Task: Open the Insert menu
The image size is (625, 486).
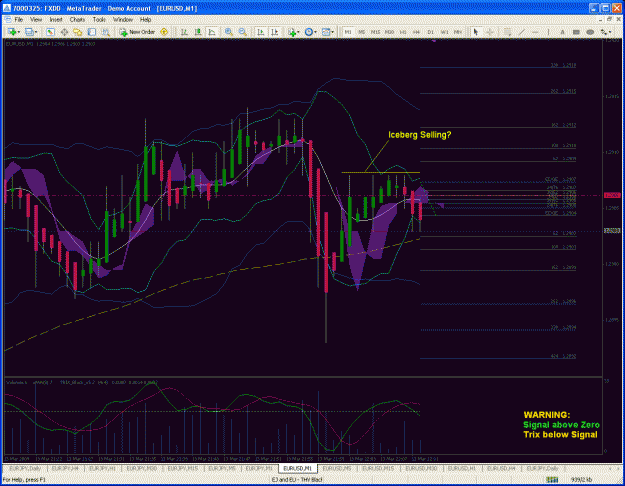Action: pos(56,19)
